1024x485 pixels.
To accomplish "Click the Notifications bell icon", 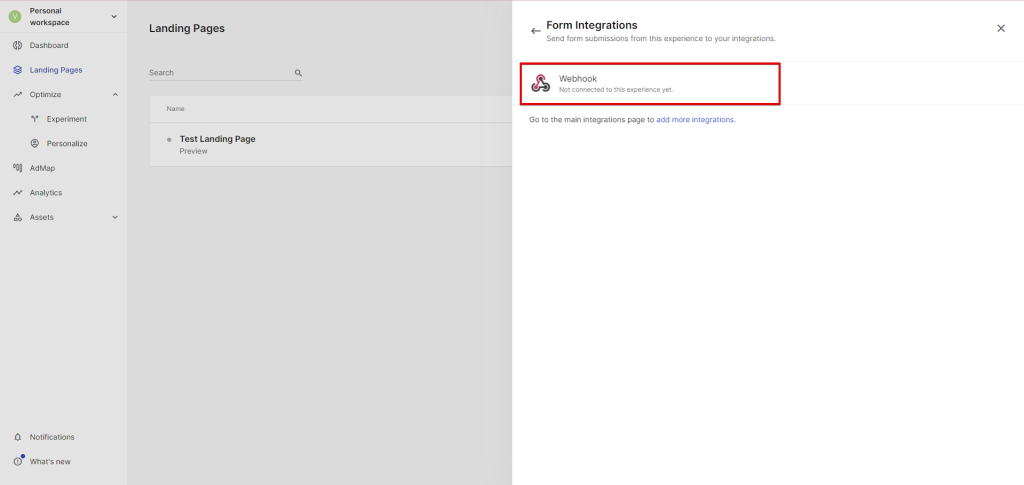I will [18, 437].
